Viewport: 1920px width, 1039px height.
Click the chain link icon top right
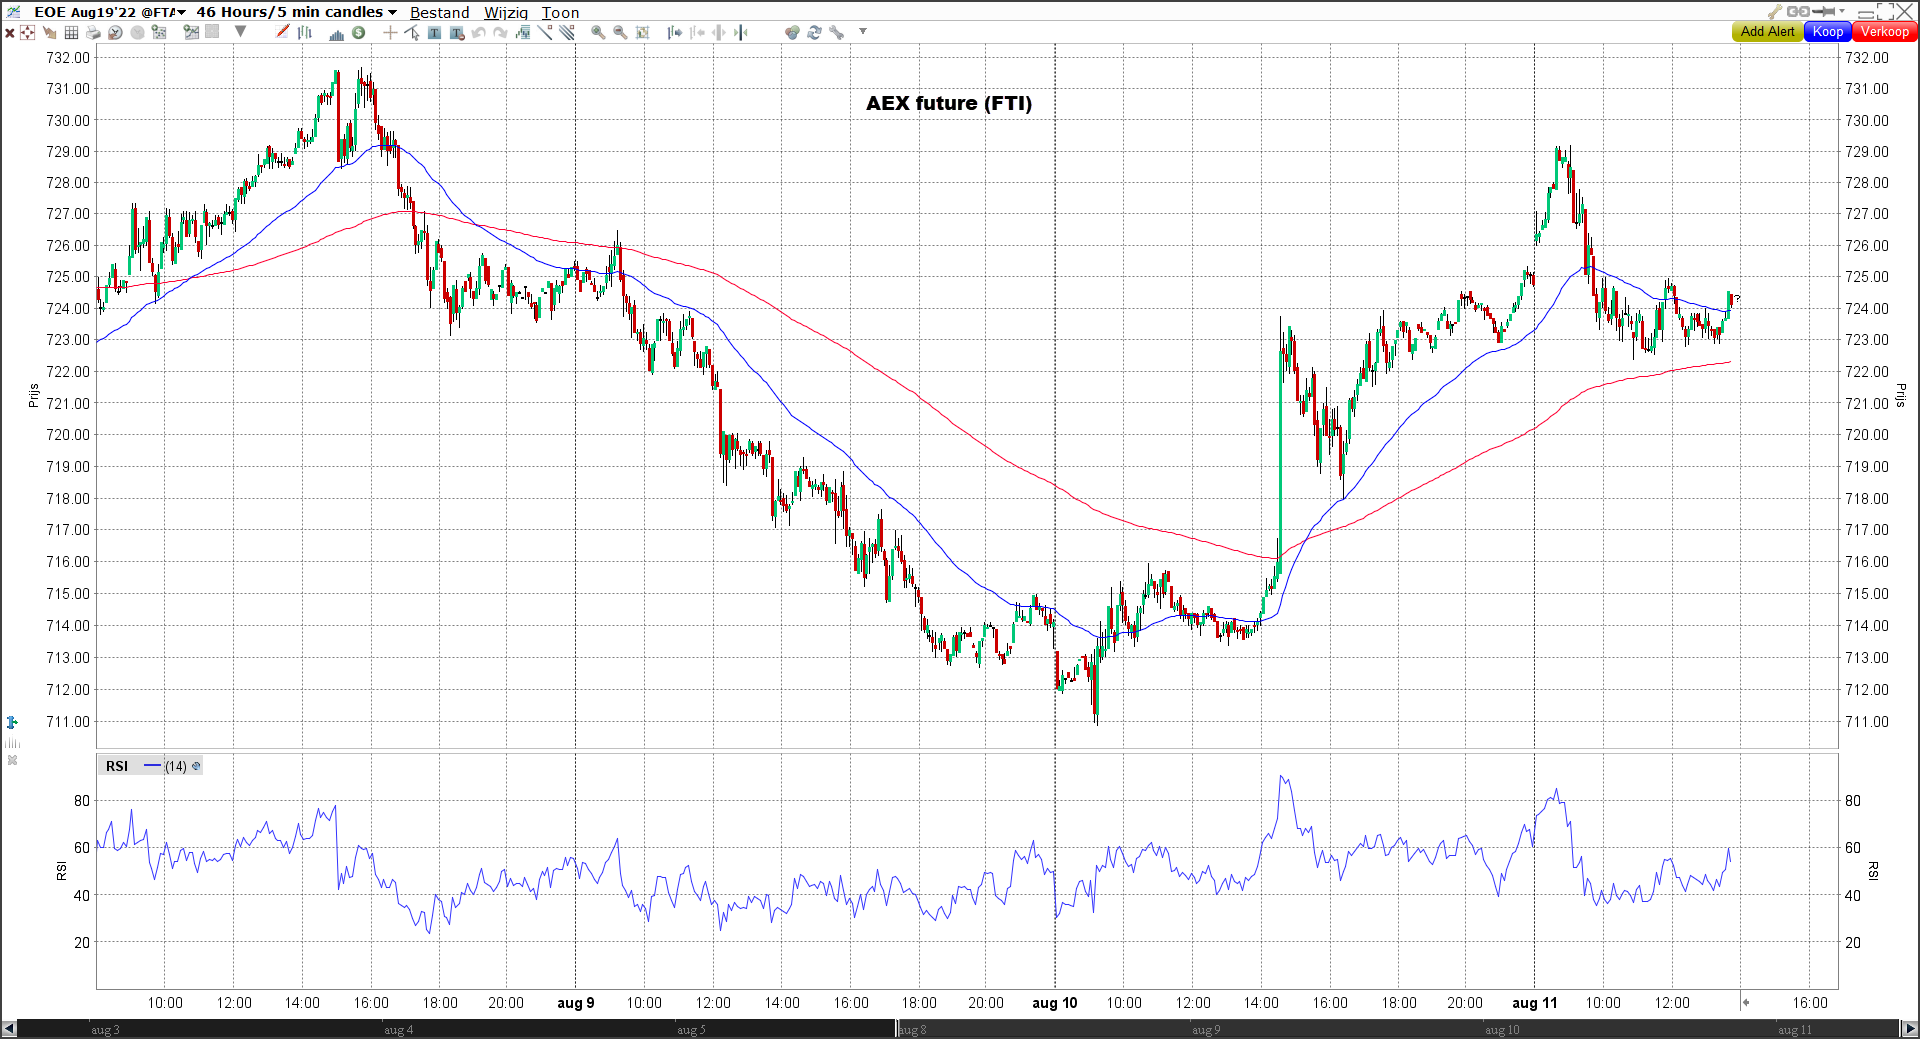1797,11
